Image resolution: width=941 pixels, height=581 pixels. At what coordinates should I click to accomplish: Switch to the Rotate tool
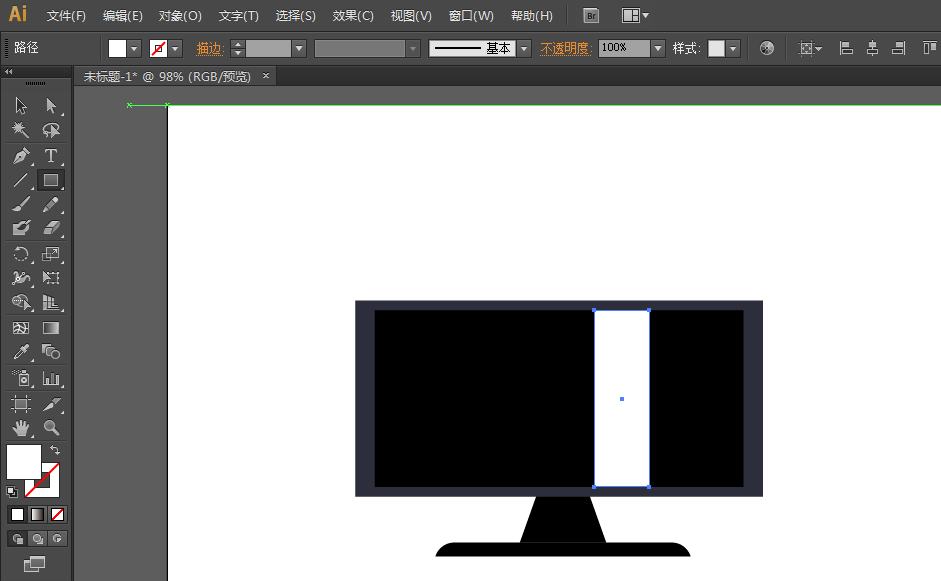tap(20, 254)
